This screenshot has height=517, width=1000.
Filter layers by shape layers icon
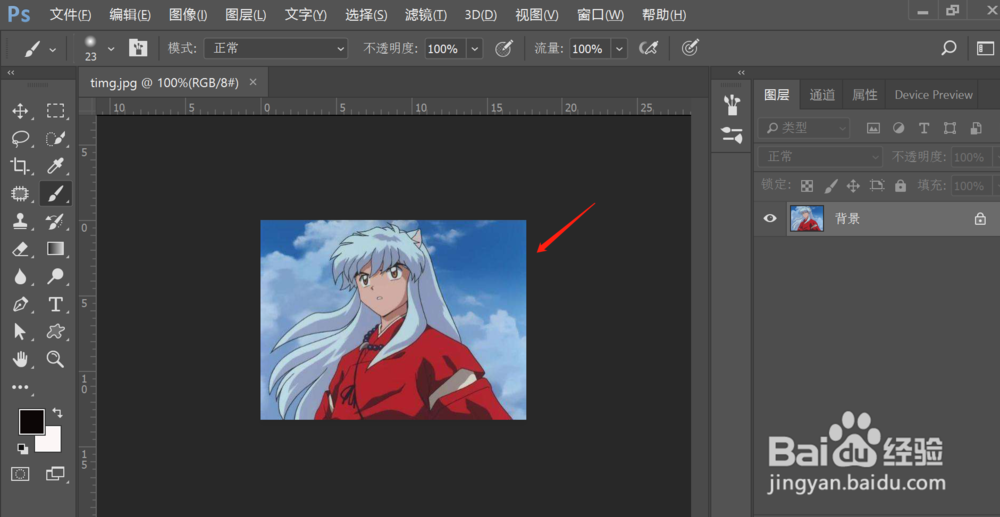pyautogui.click(x=950, y=128)
